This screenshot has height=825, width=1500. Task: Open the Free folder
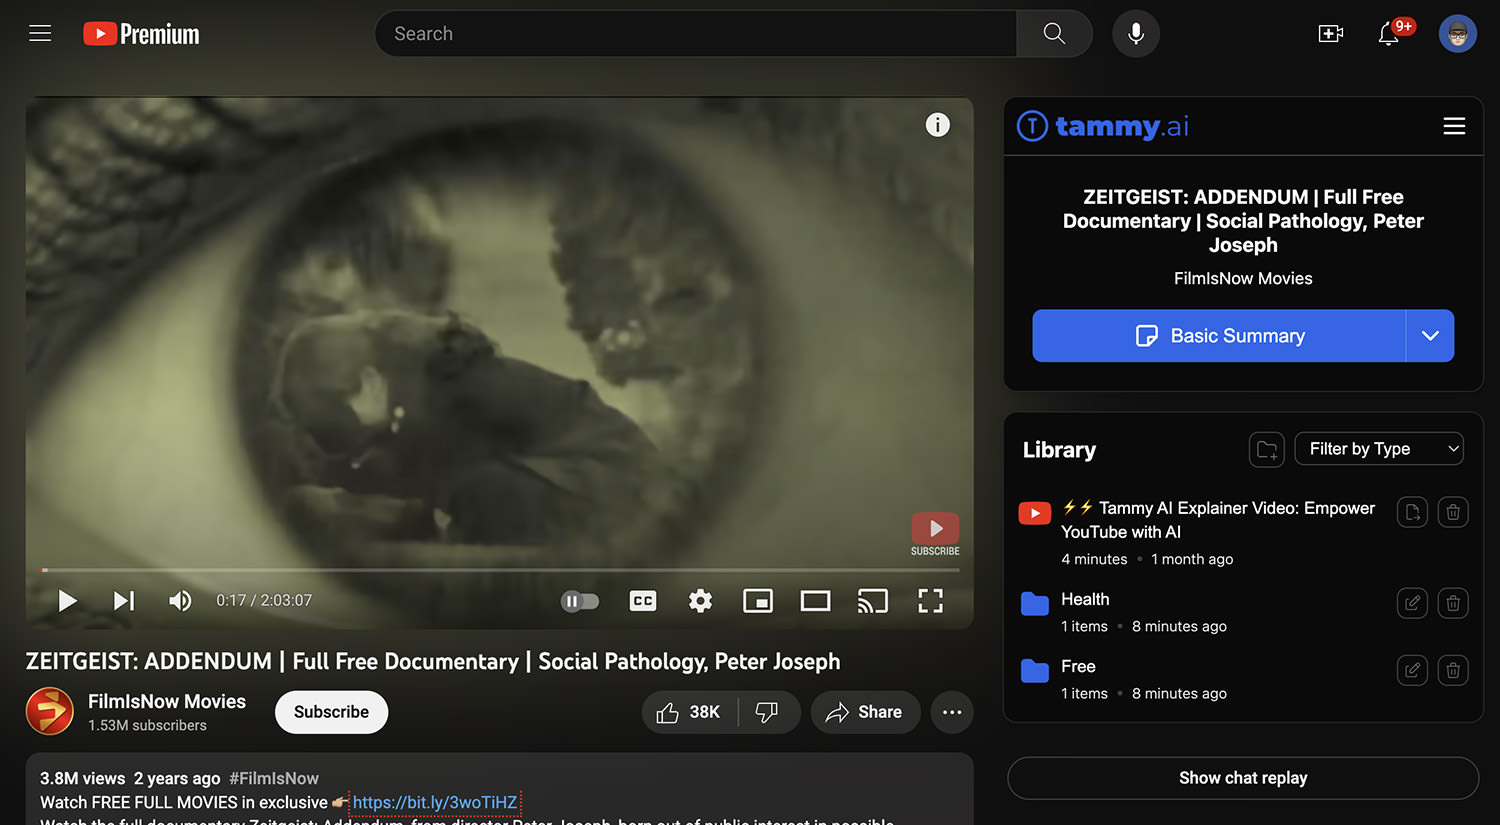[1078, 666]
